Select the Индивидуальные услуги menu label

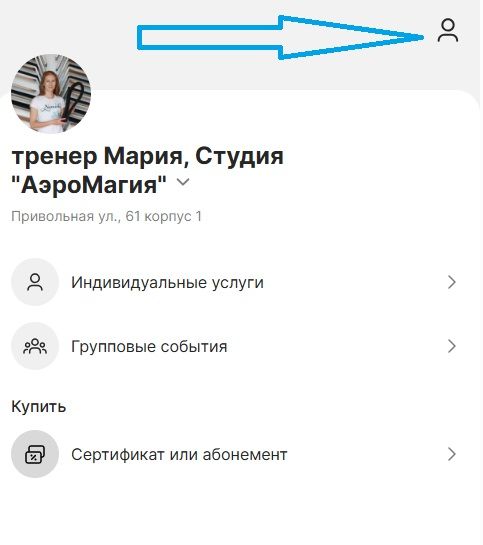point(167,283)
